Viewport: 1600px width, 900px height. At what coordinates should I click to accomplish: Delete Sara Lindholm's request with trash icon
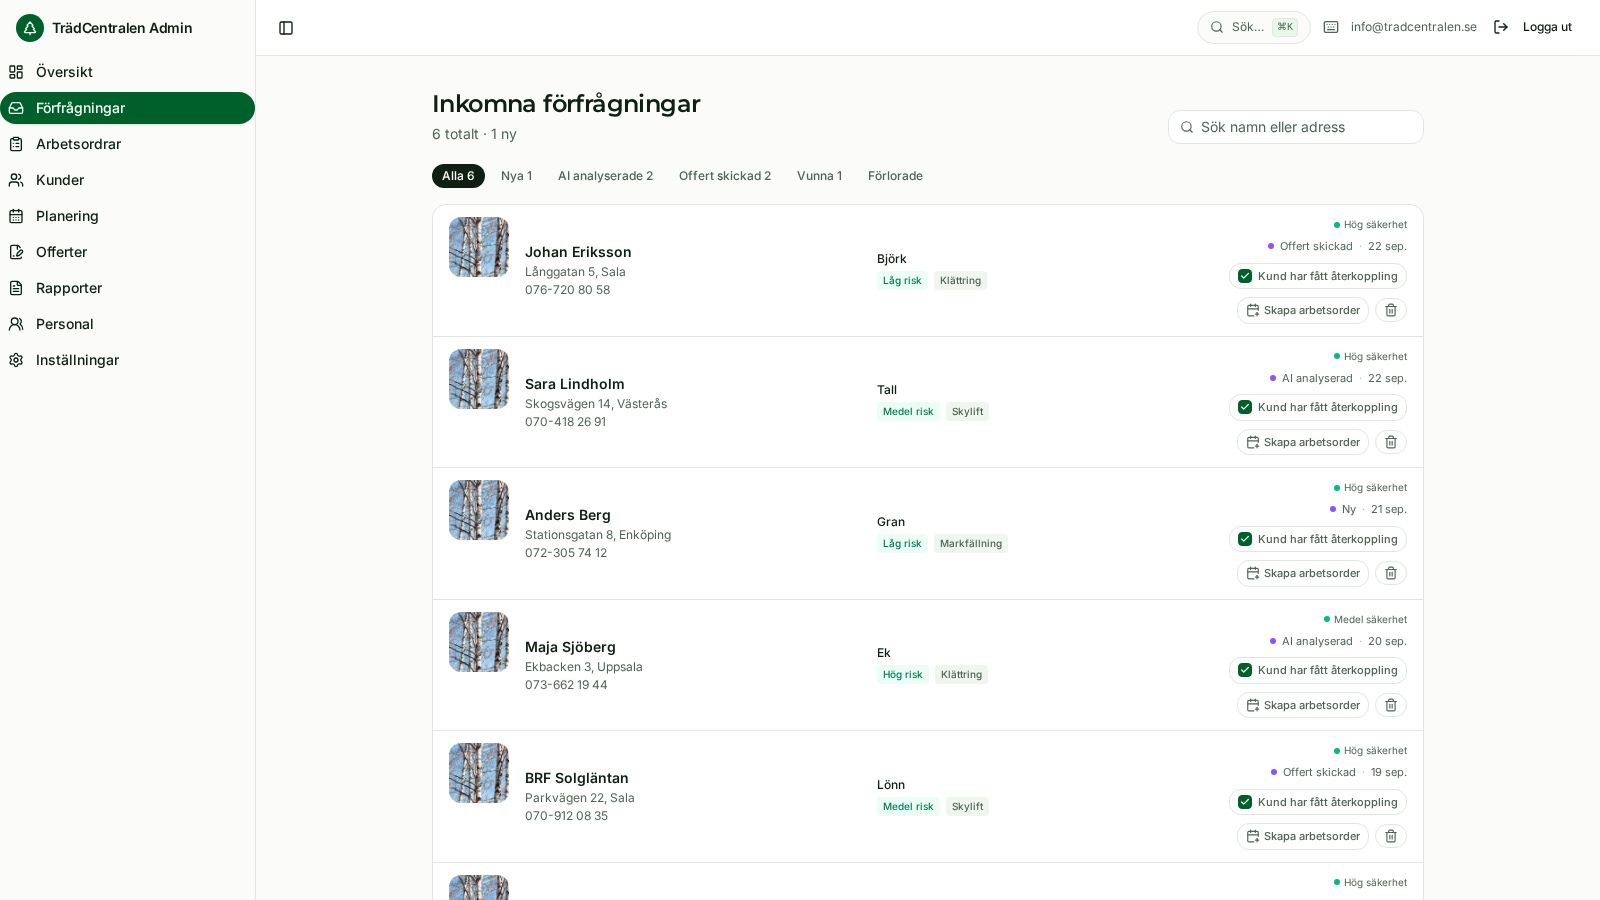pyautogui.click(x=1391, y=442)
